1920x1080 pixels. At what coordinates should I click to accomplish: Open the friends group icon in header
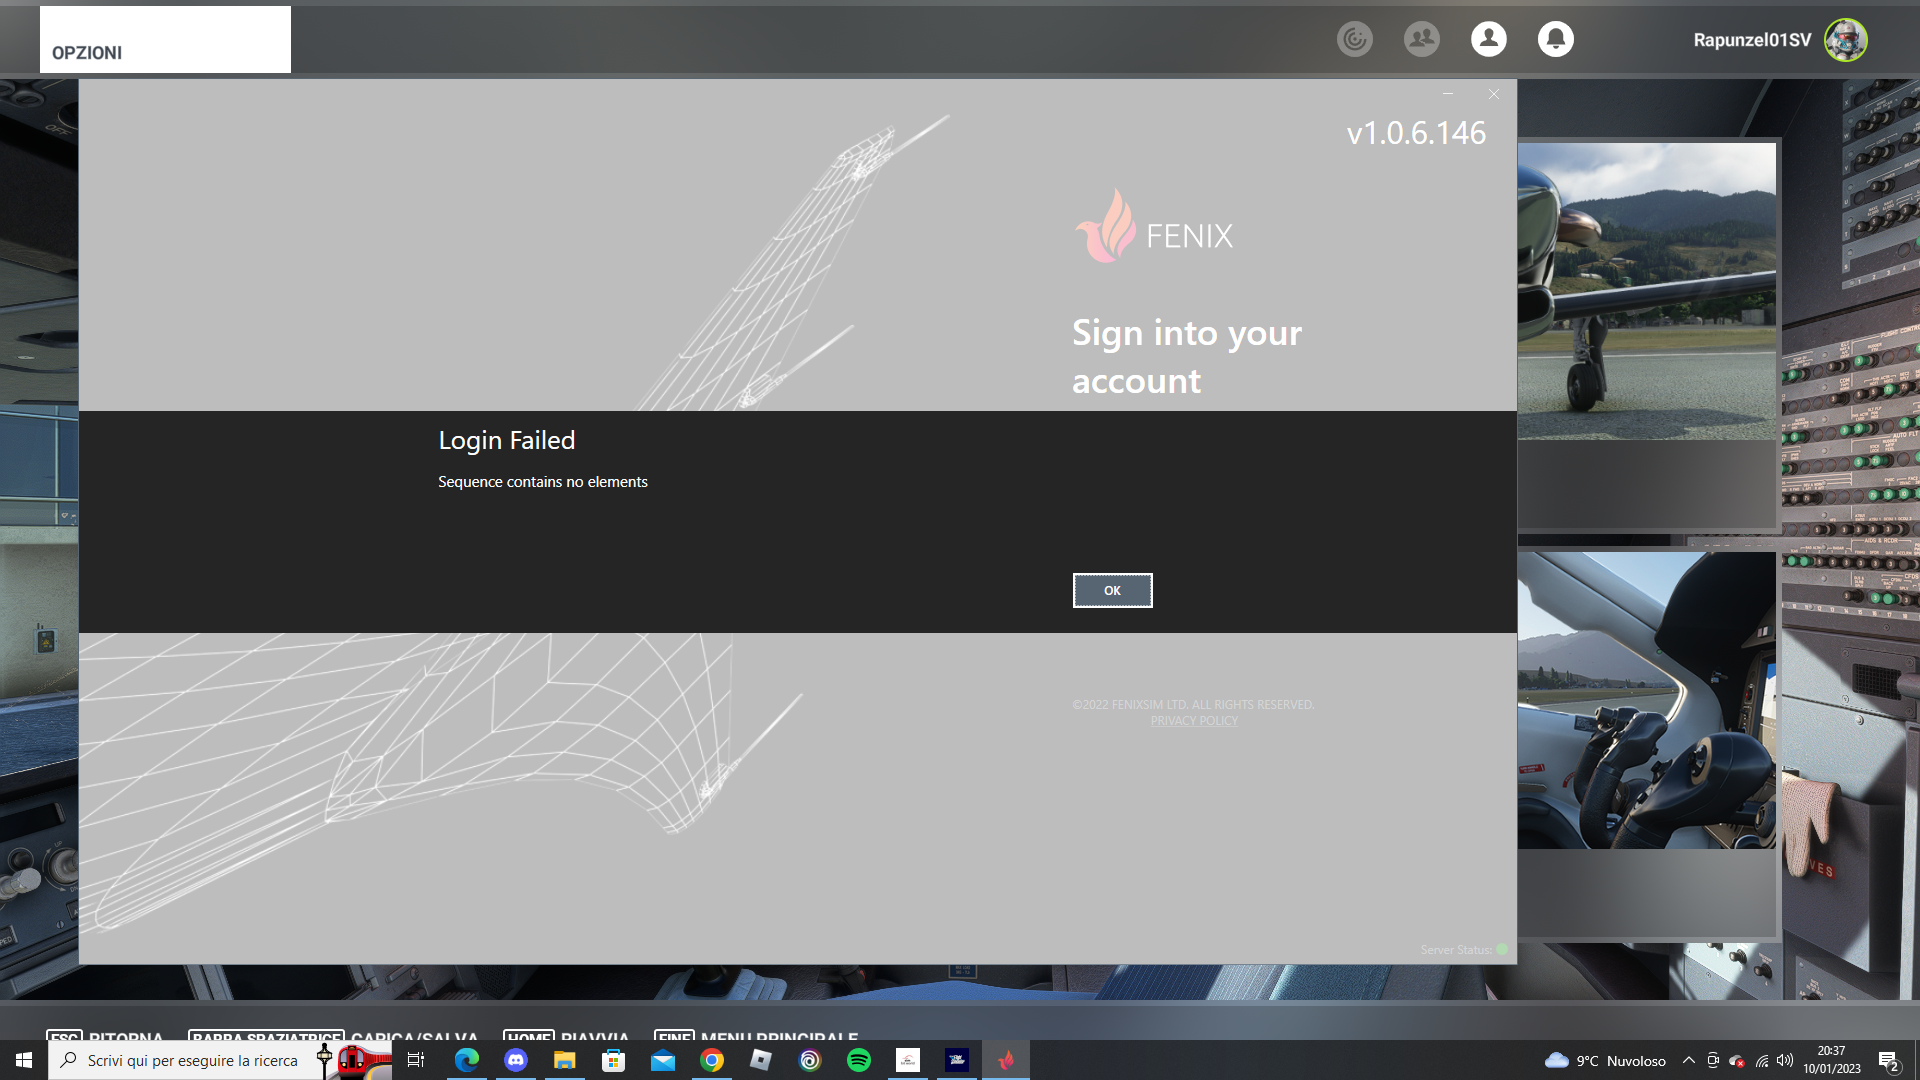coord(1422,39)
